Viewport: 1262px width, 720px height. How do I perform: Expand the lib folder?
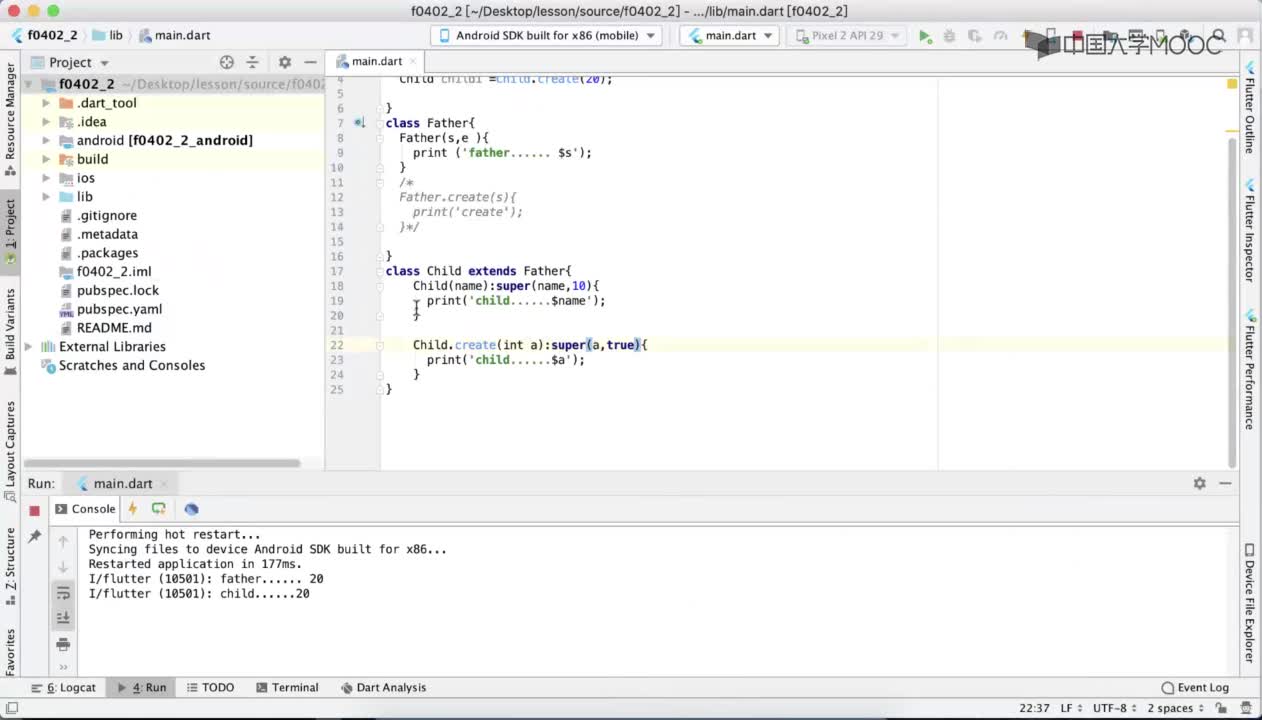click(x=46, y=197)
